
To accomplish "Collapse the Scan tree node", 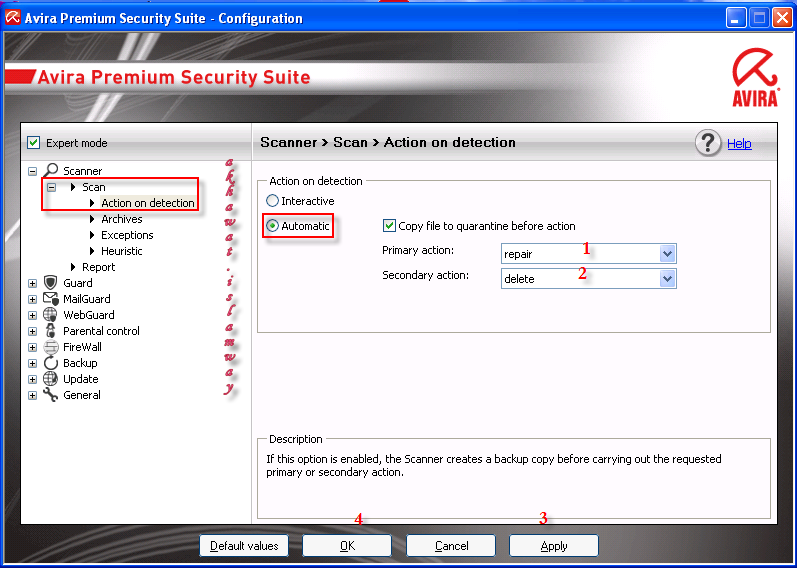I will (x=51, y=187).
